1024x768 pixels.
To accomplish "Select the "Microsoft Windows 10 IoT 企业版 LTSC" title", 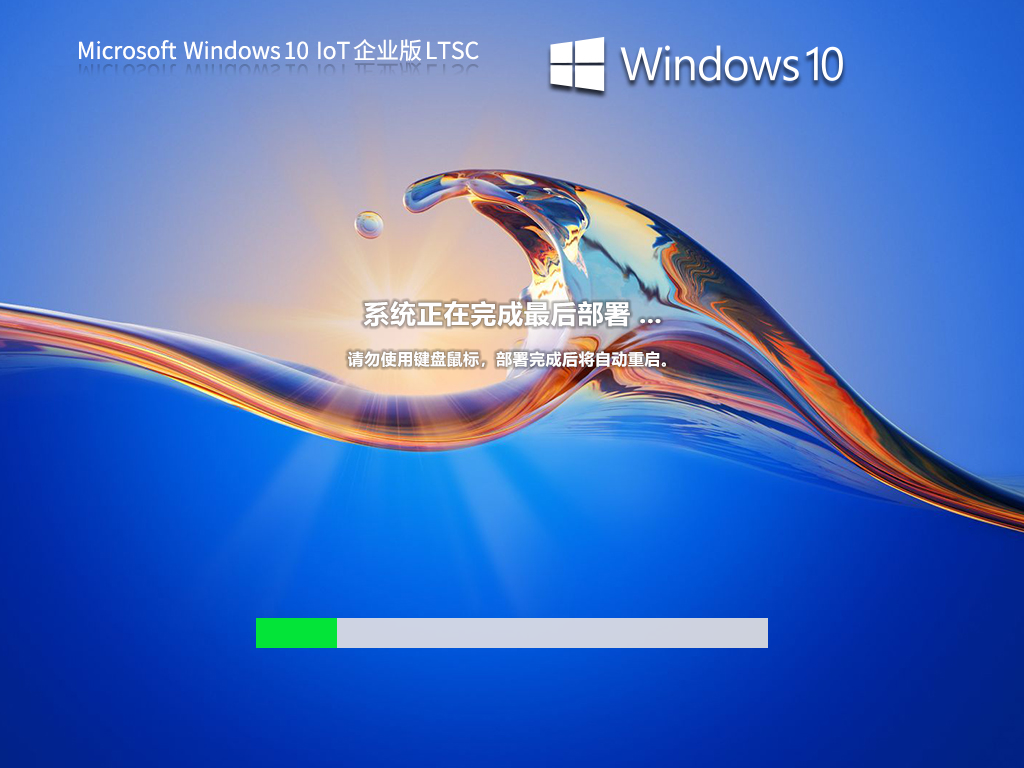I will coord(278,50).
